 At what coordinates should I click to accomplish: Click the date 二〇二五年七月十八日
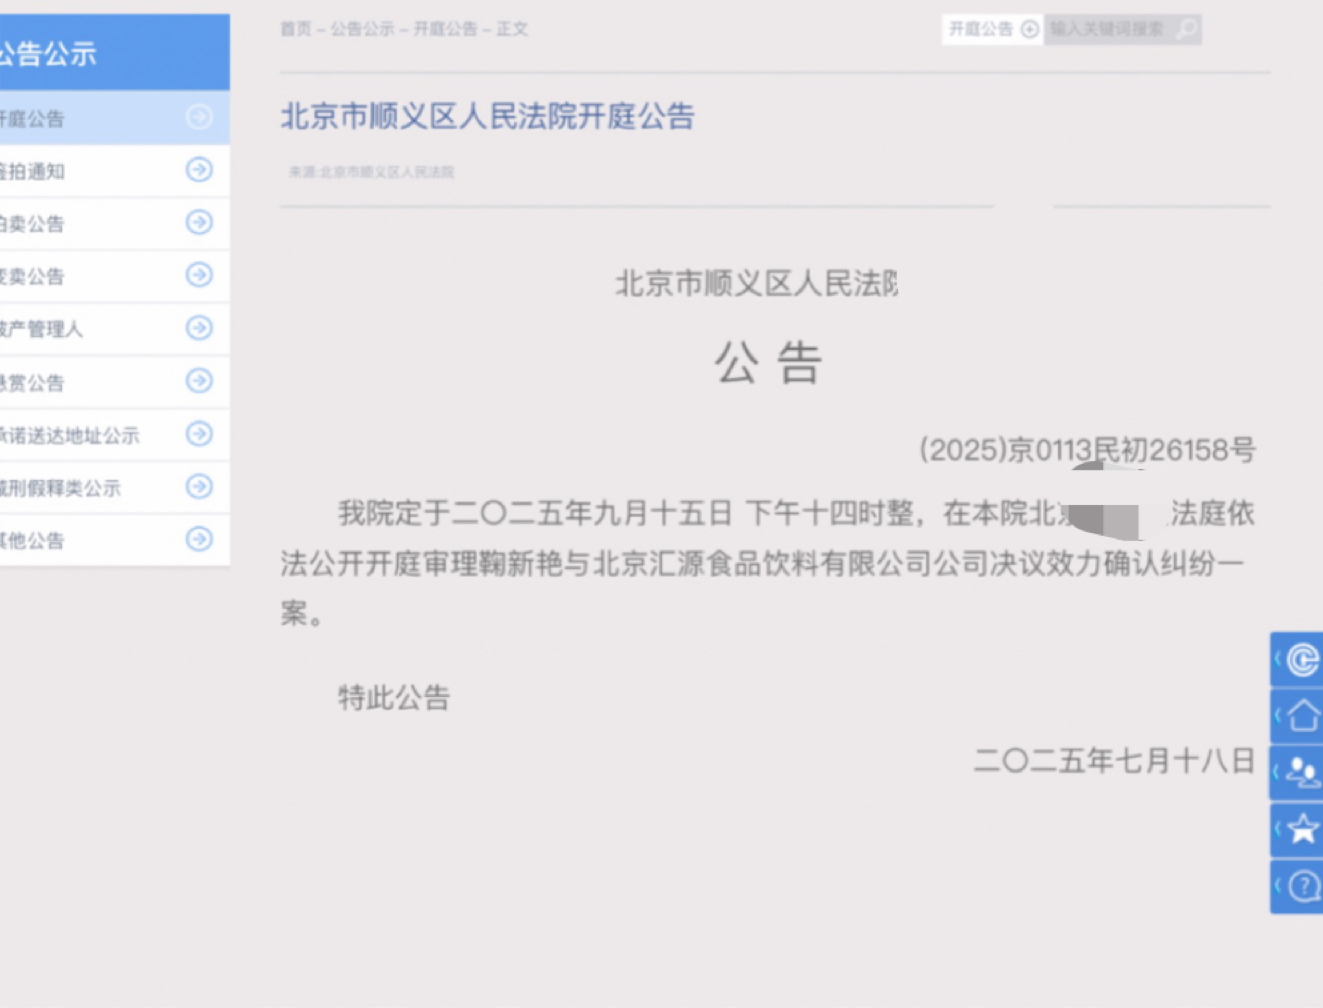[x=1114, y=761]
